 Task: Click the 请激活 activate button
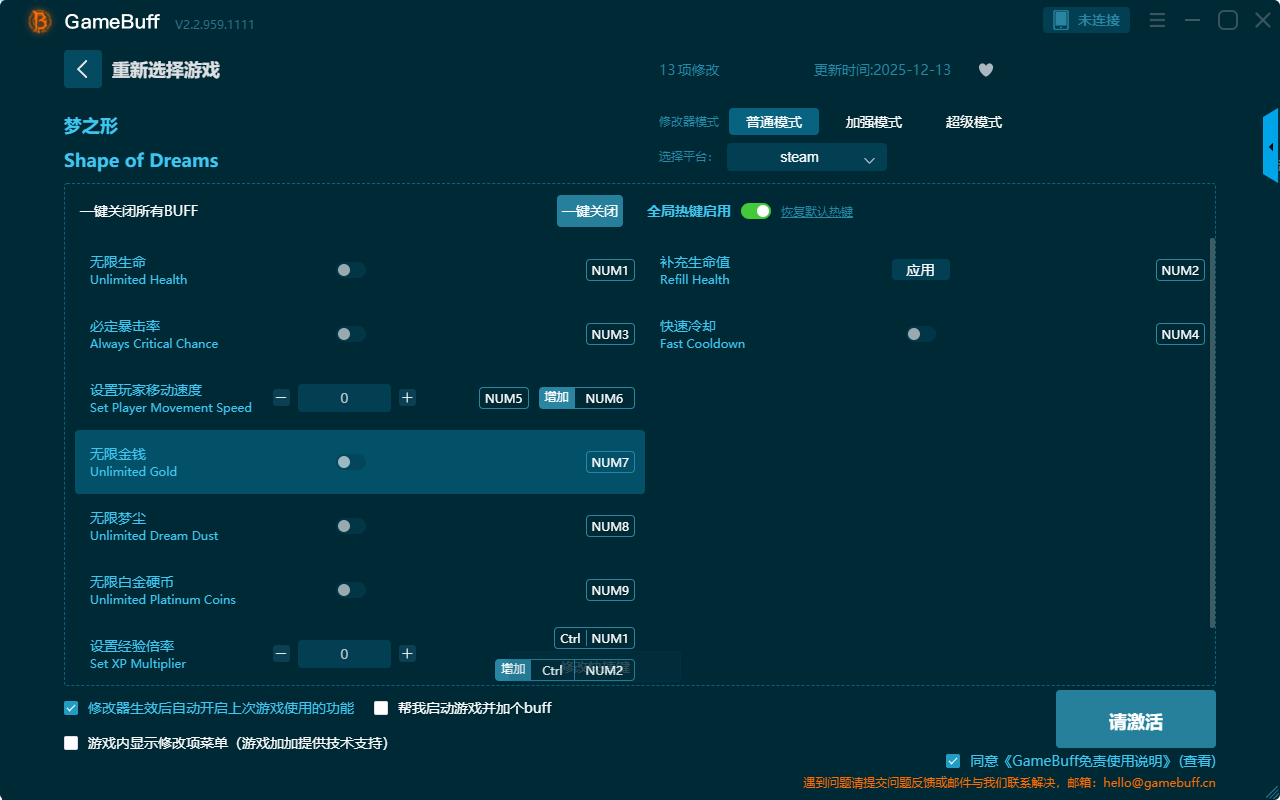[x=1135, y=719]
